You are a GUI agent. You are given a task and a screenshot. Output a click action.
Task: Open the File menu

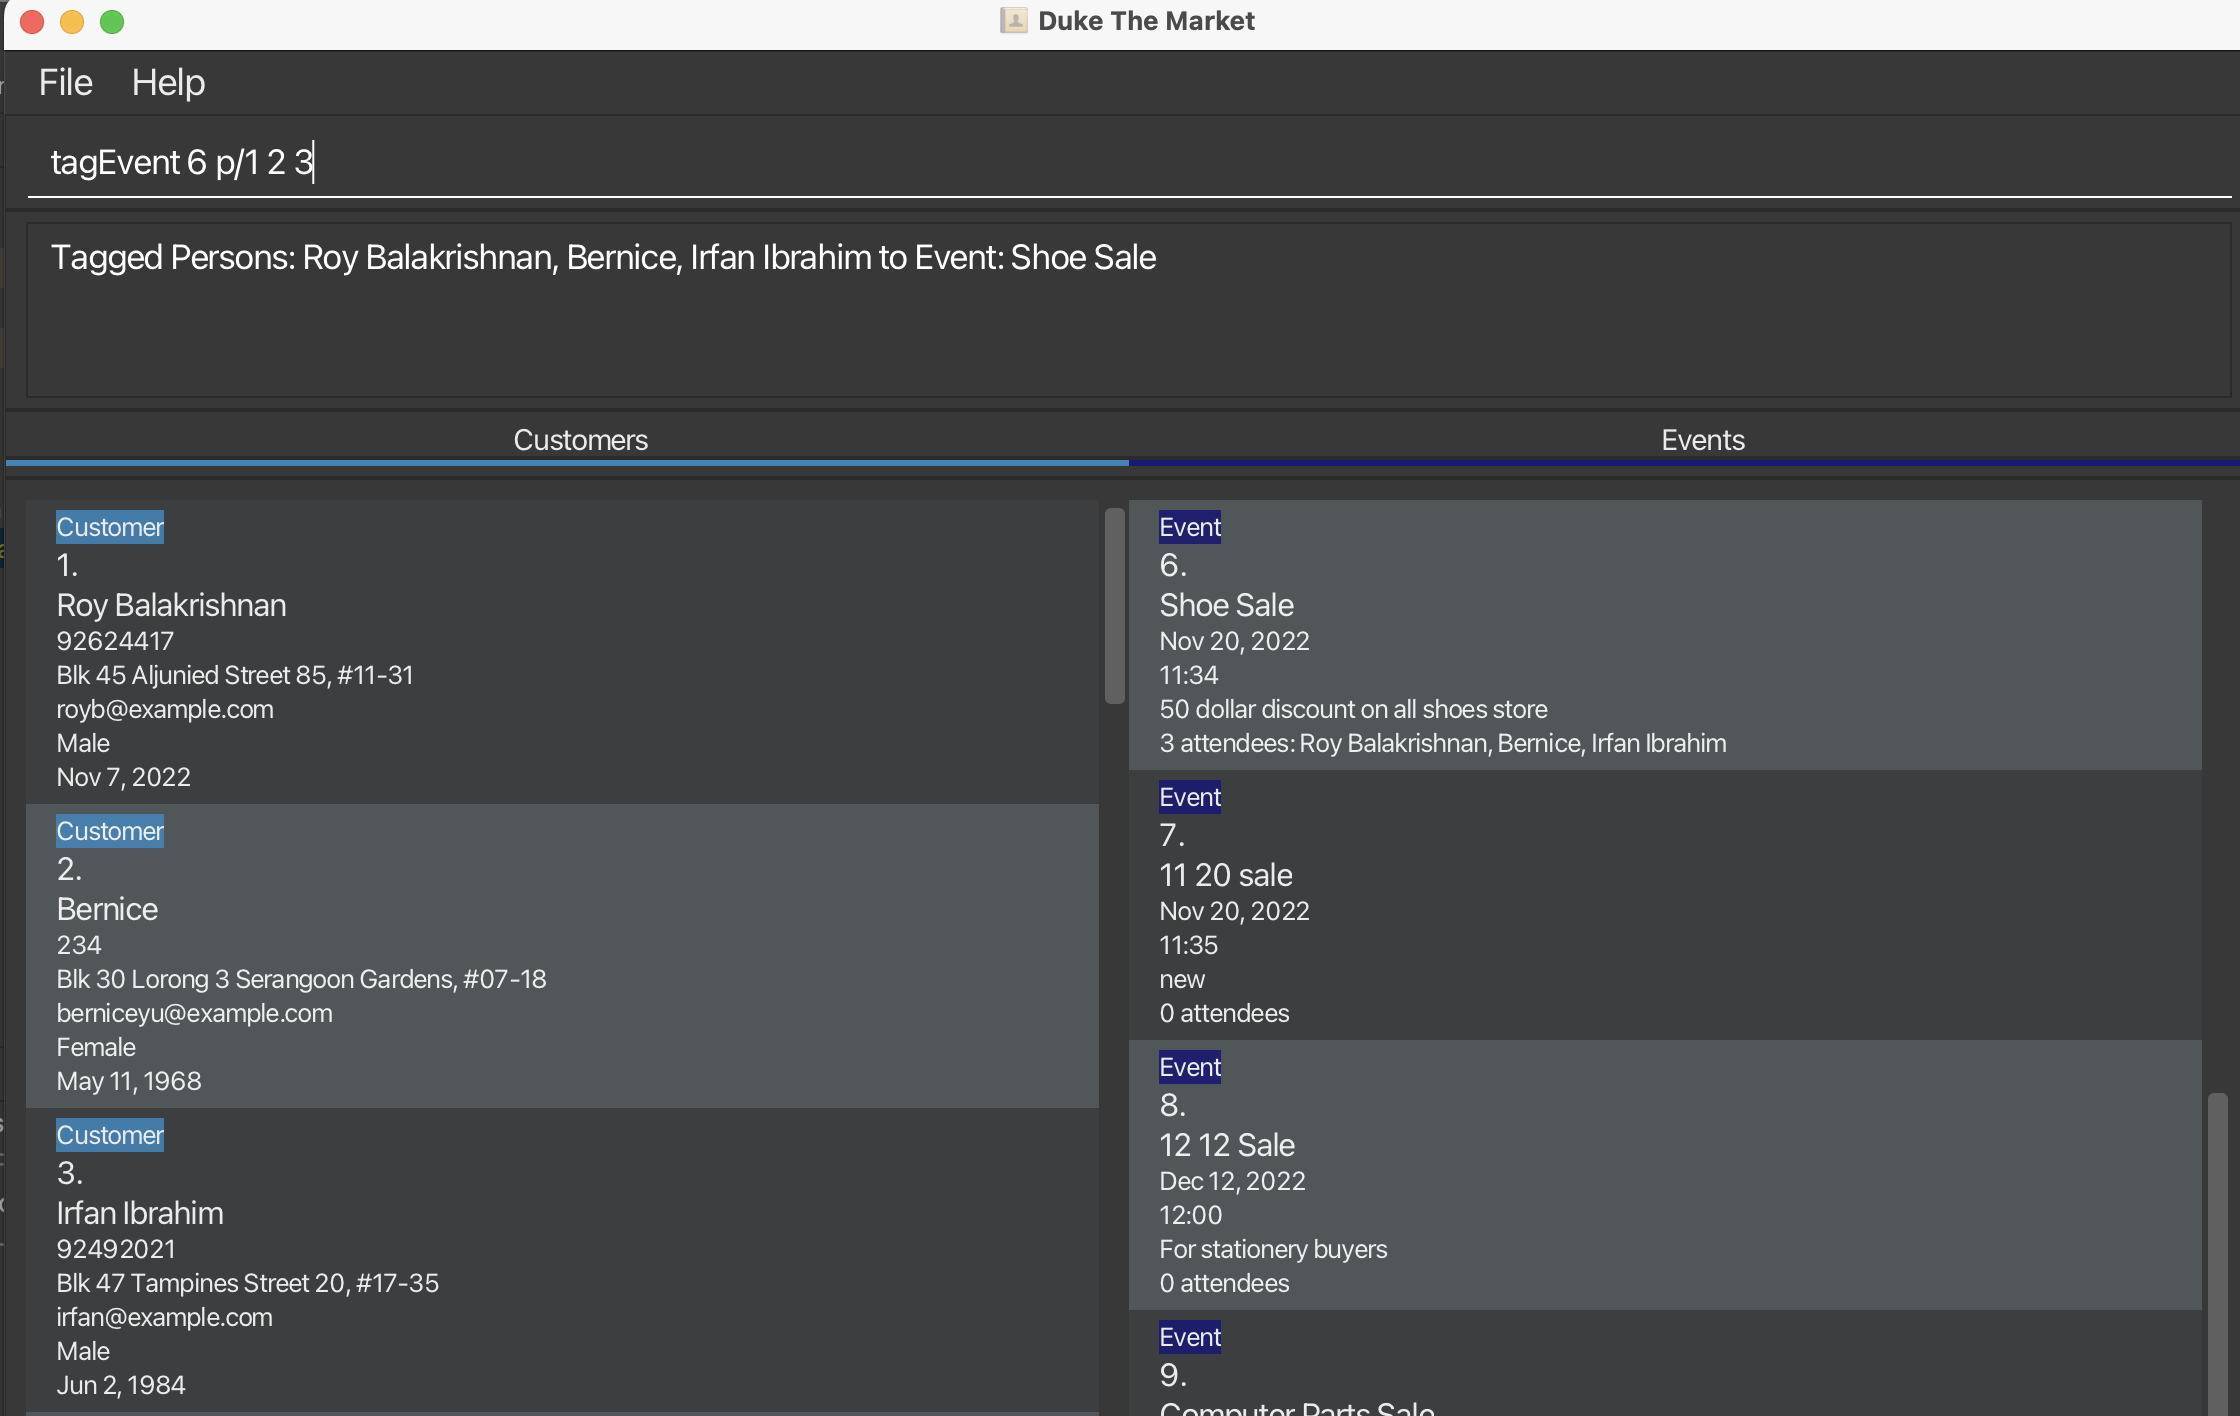[65, 82]
